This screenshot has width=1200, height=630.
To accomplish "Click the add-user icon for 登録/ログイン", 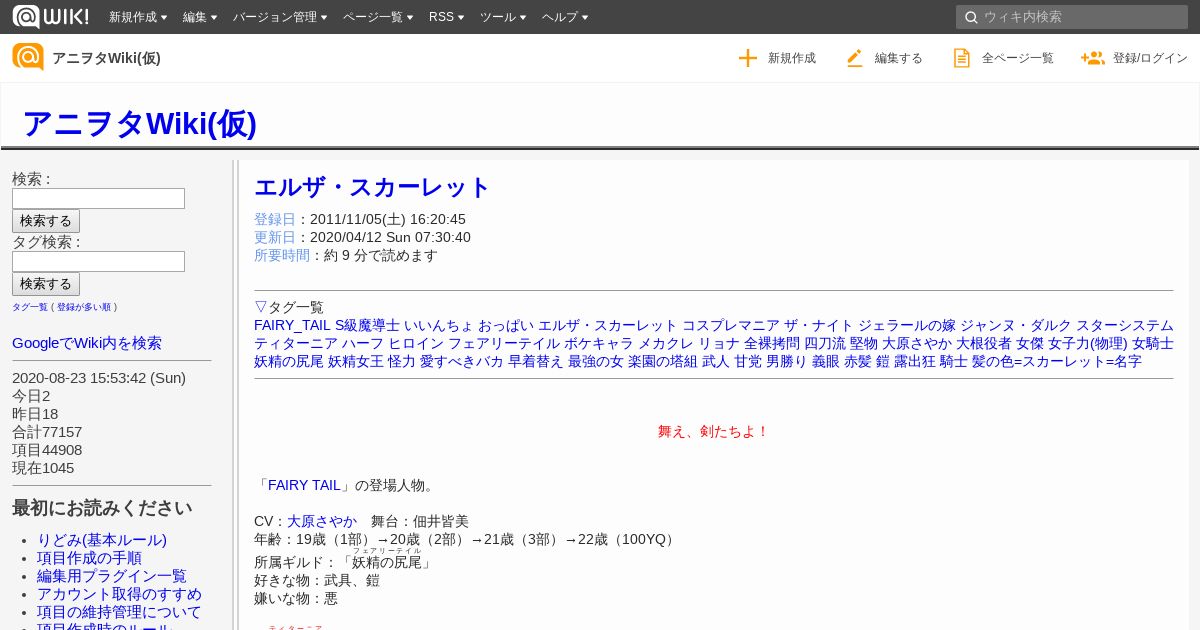I will pyautogui.click(x=1092, y=58).
